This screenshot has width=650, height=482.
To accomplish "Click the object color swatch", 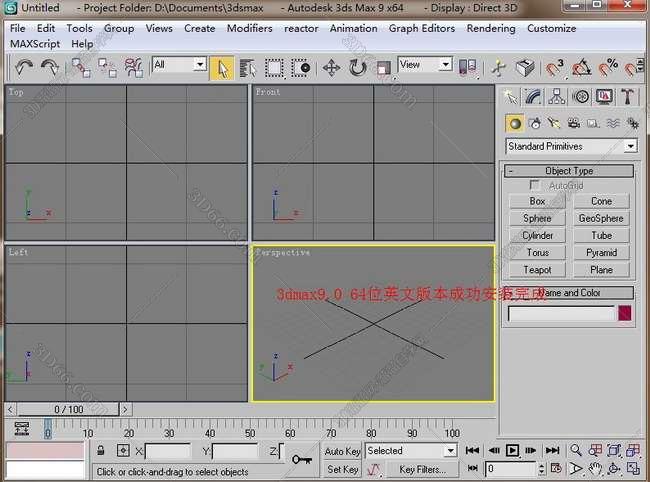I will point(625,313).
